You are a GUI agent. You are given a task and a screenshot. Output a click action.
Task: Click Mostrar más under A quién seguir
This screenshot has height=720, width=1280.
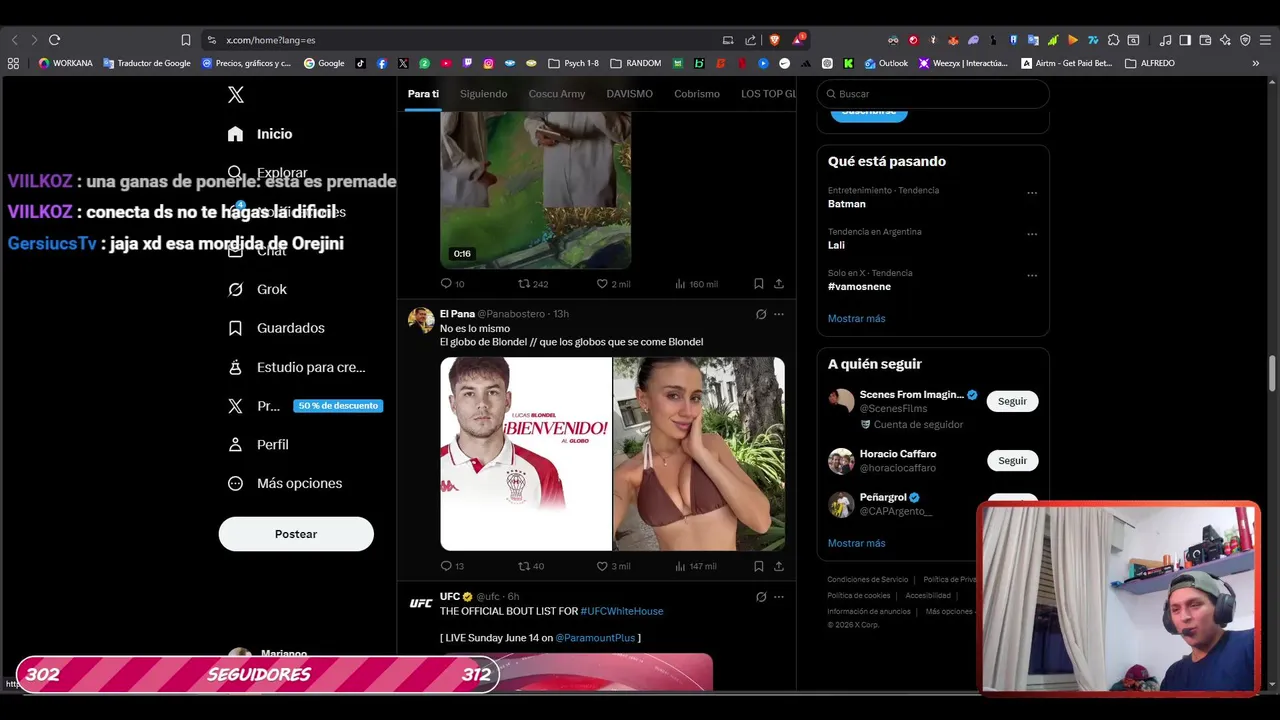pyautogui.click(x=856, y=543)
